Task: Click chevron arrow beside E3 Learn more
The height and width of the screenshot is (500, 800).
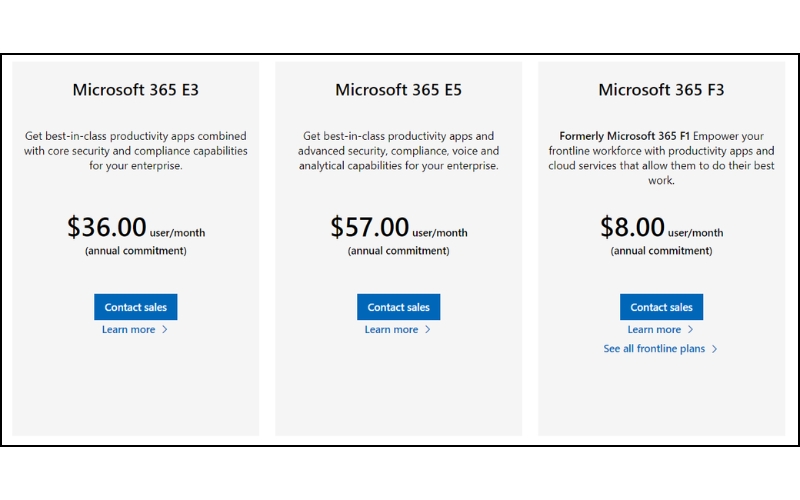Action: [165, 330]
